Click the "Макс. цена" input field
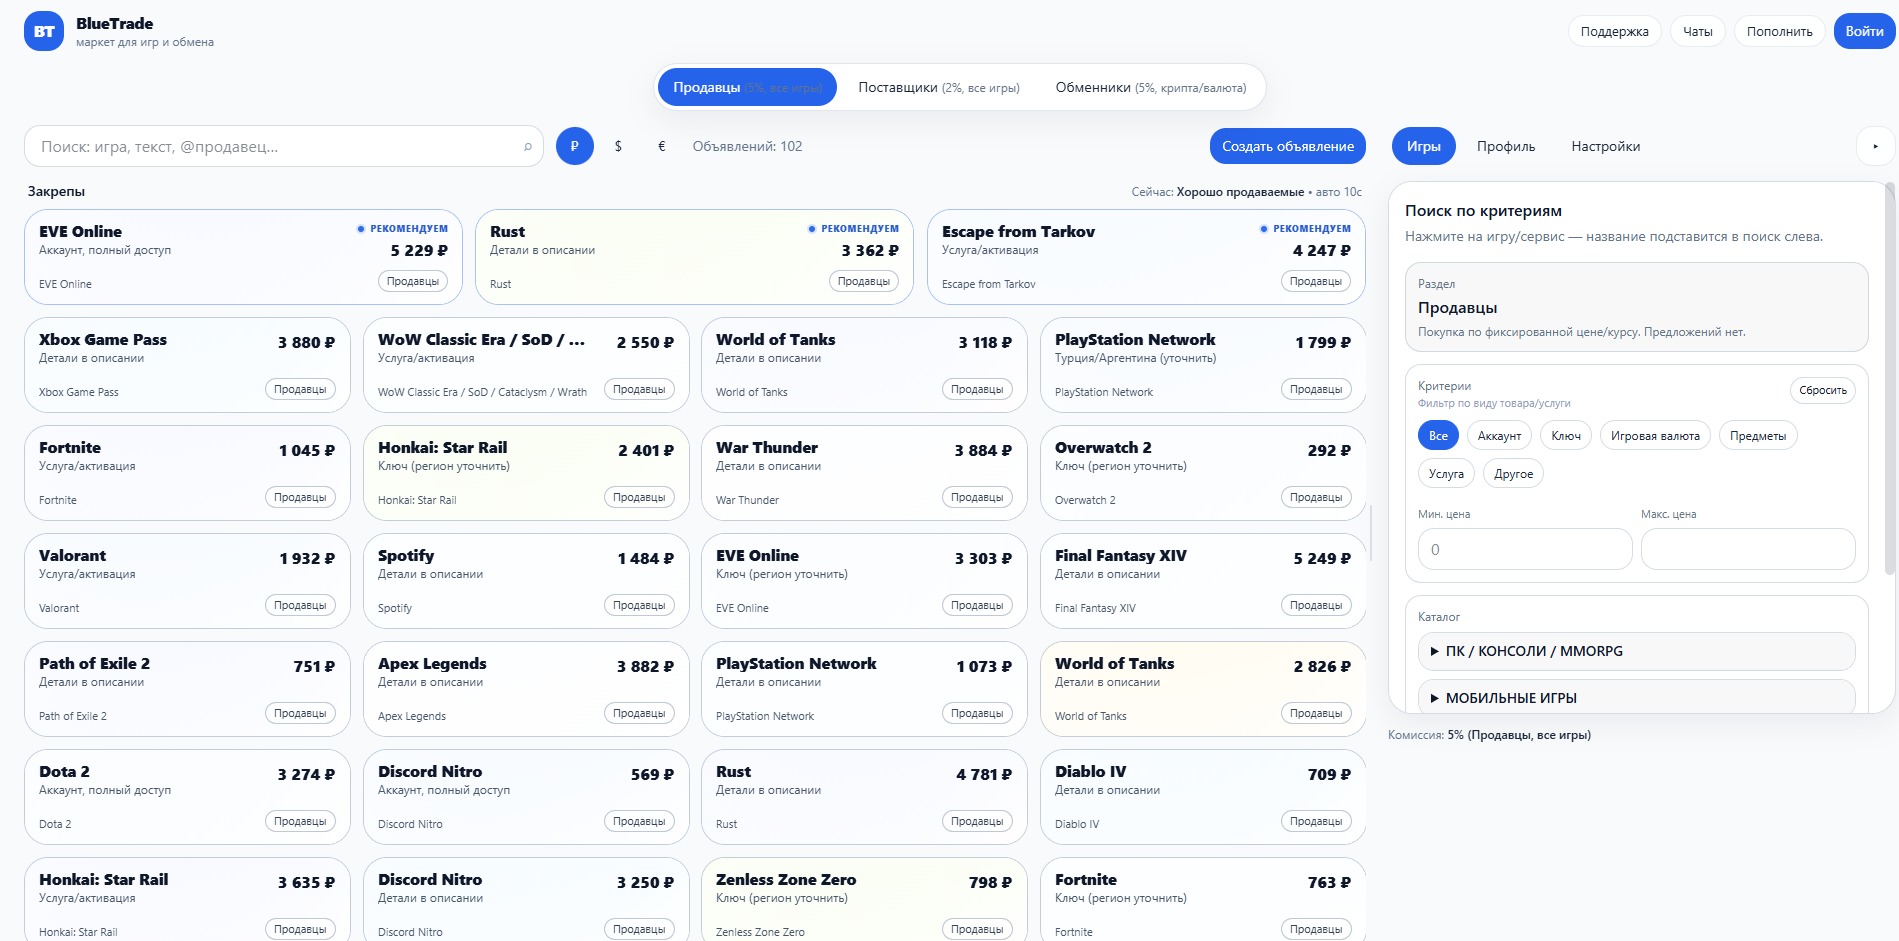1899x941 pixels. coord(1748,549)
